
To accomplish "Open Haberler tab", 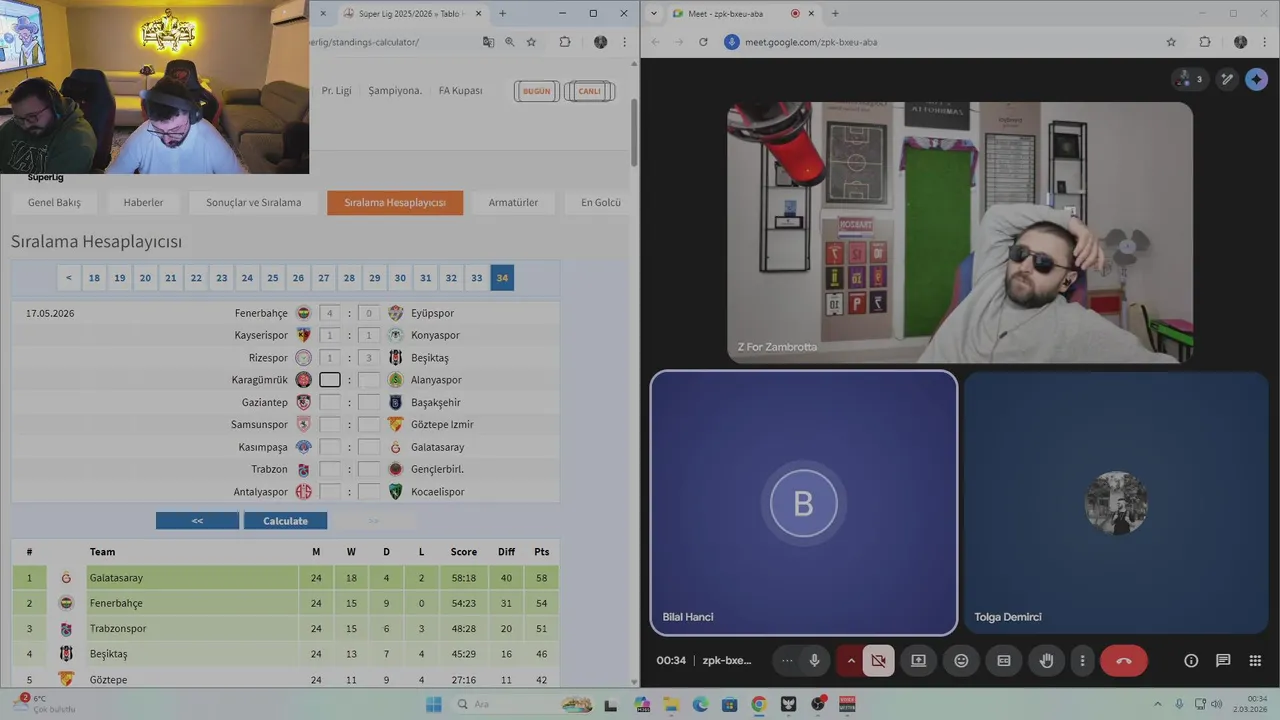I will point(143,202).
